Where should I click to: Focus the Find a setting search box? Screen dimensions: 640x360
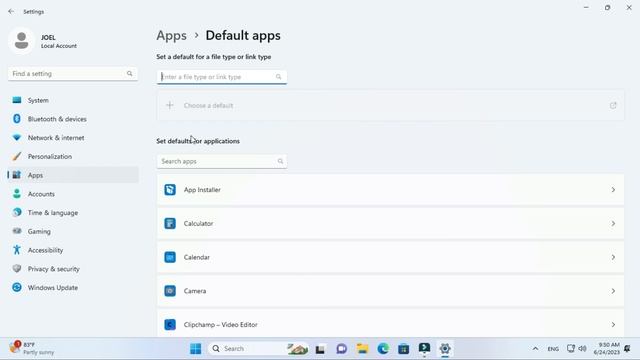coord(73,74)
